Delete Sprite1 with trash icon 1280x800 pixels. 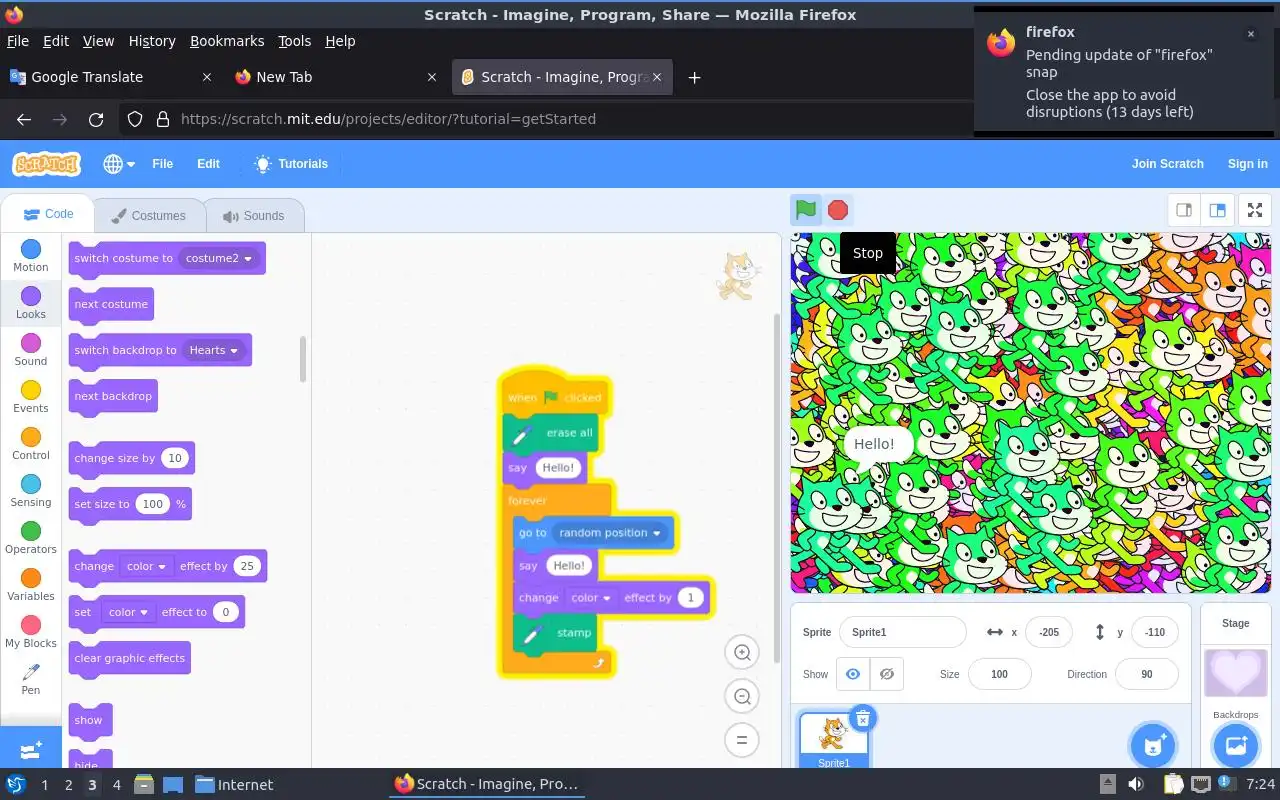tap(863, 717)
